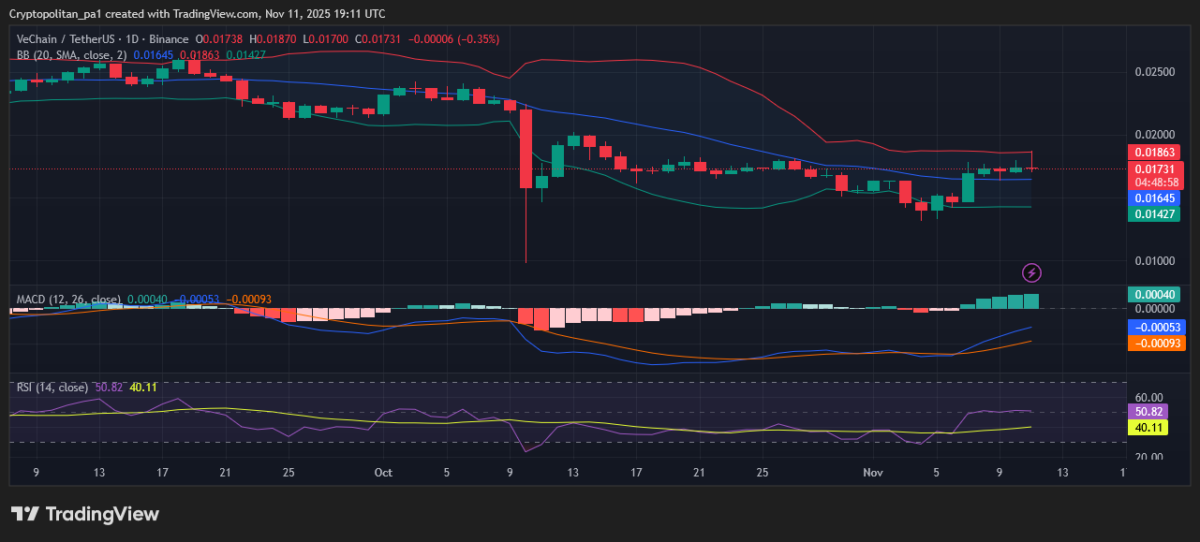Click the purple 50.82 RSI value tag
Image resolution: width=1200 pixels, height=542 pixels.
point(1147,411)
